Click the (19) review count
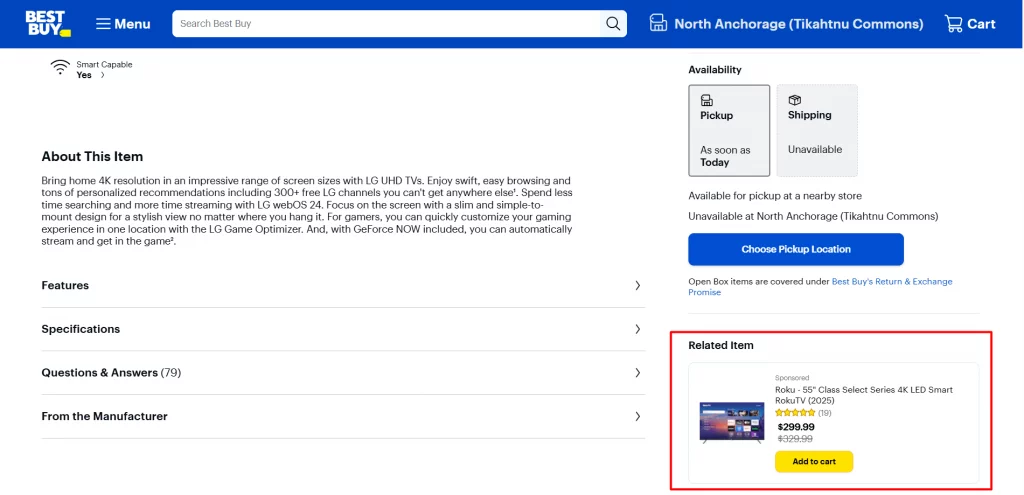This screenshot has height=495, width=1024. click(x=825, y=413)
